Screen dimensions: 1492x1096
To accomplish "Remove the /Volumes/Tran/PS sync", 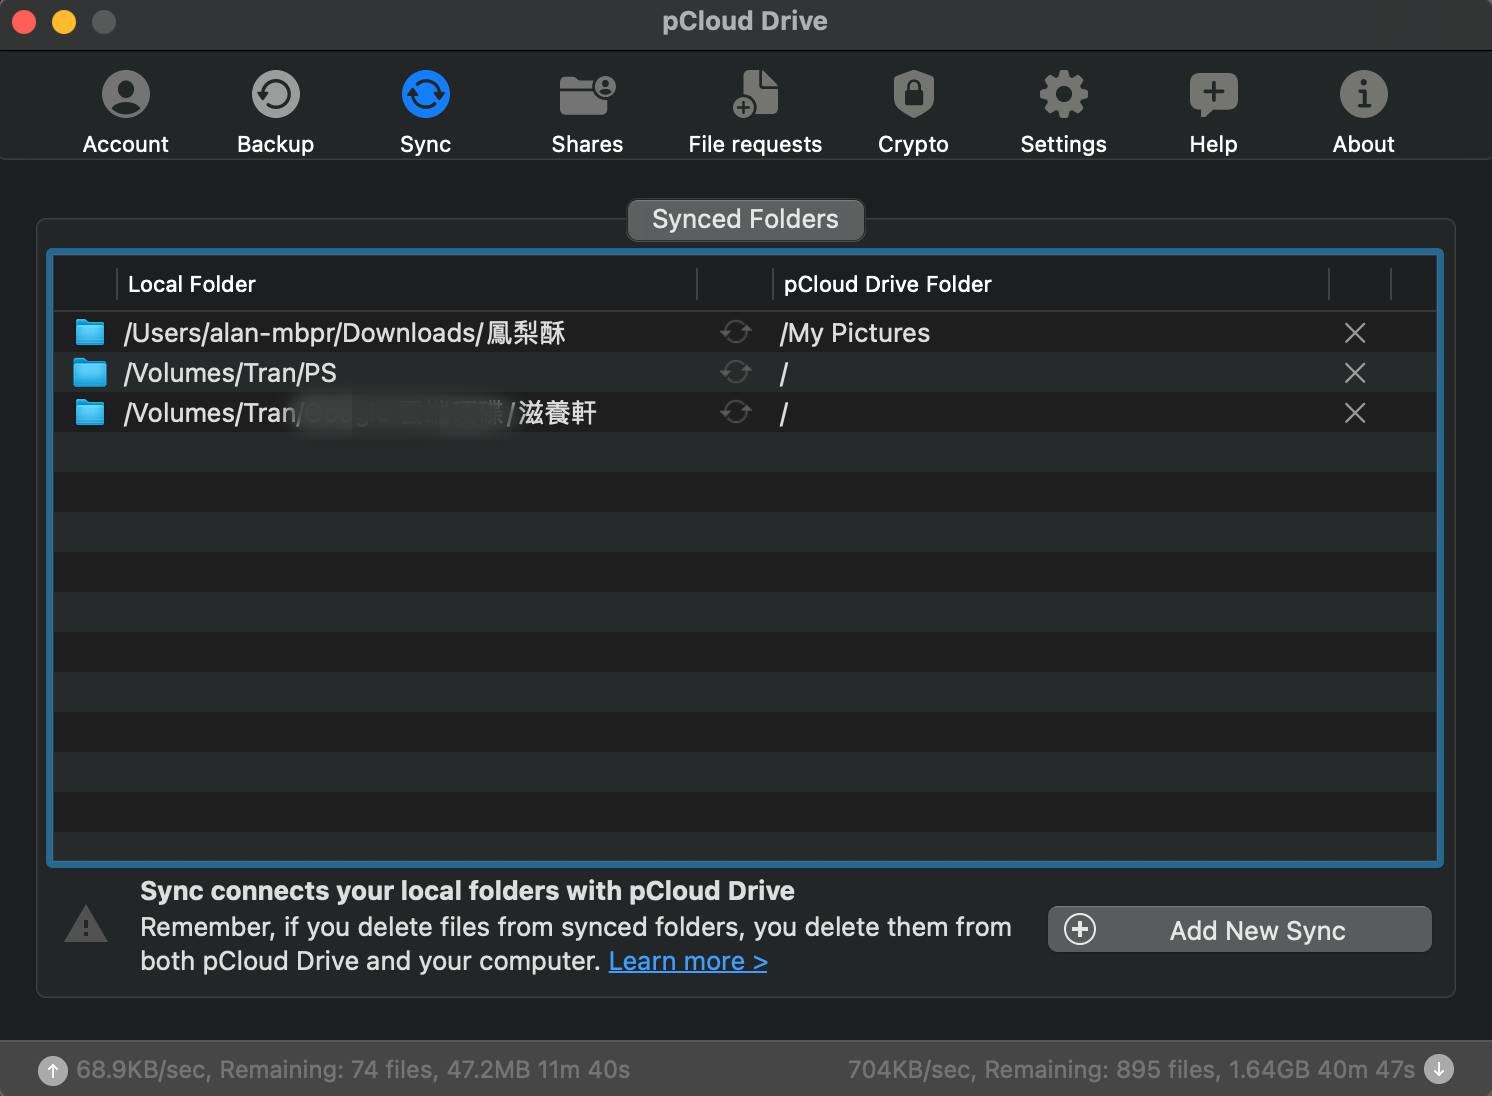I will tap(1355, 373).
